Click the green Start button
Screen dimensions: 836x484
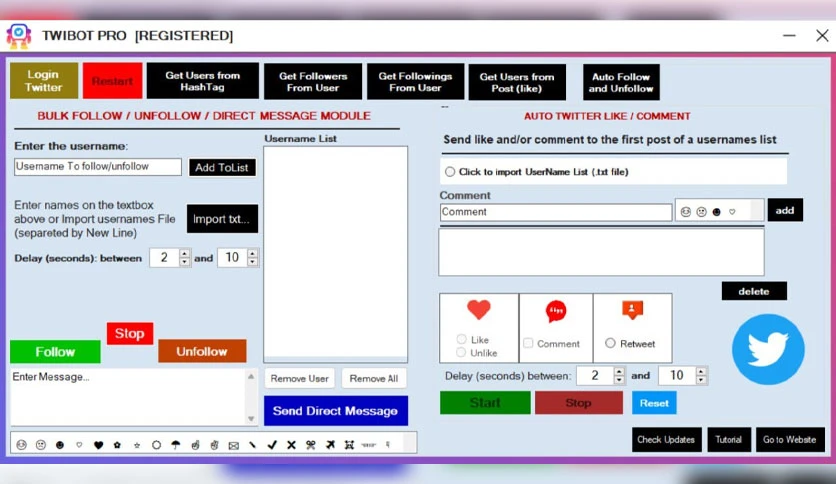click(485, 402)
